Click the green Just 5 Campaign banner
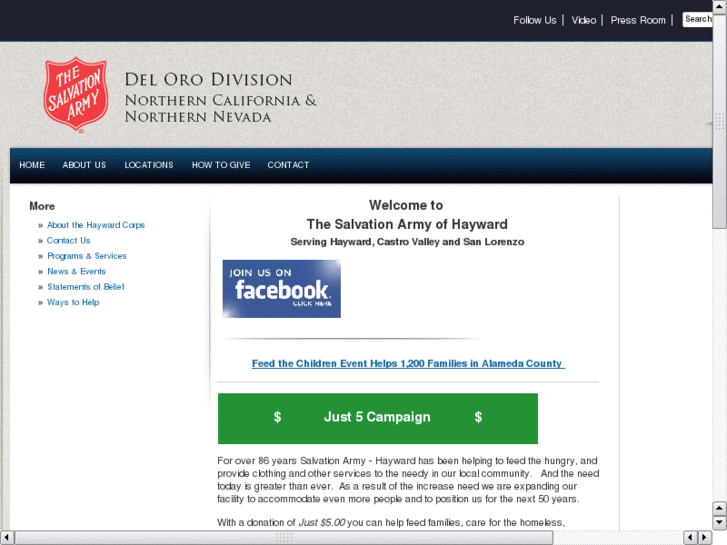Viewport: 727px width, 545px height. [x=378, y=418]
